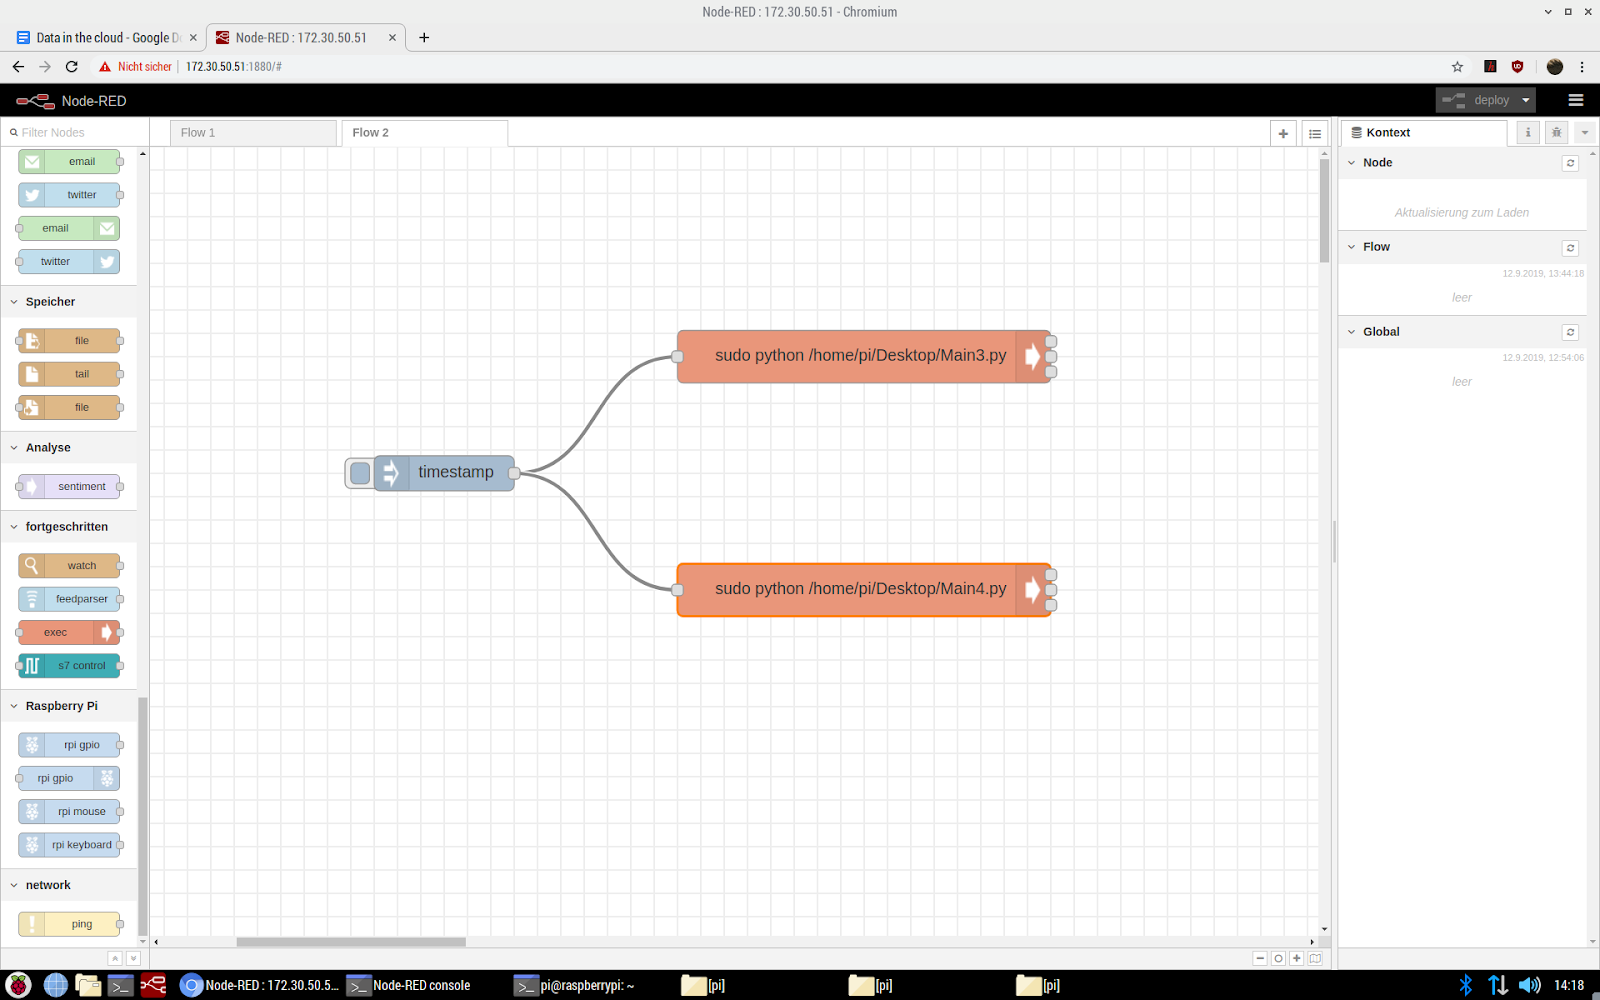Trigger the timestamp inject node button
The width and height of the screenshot is (1600, 1000).
(x=359, y=472)
